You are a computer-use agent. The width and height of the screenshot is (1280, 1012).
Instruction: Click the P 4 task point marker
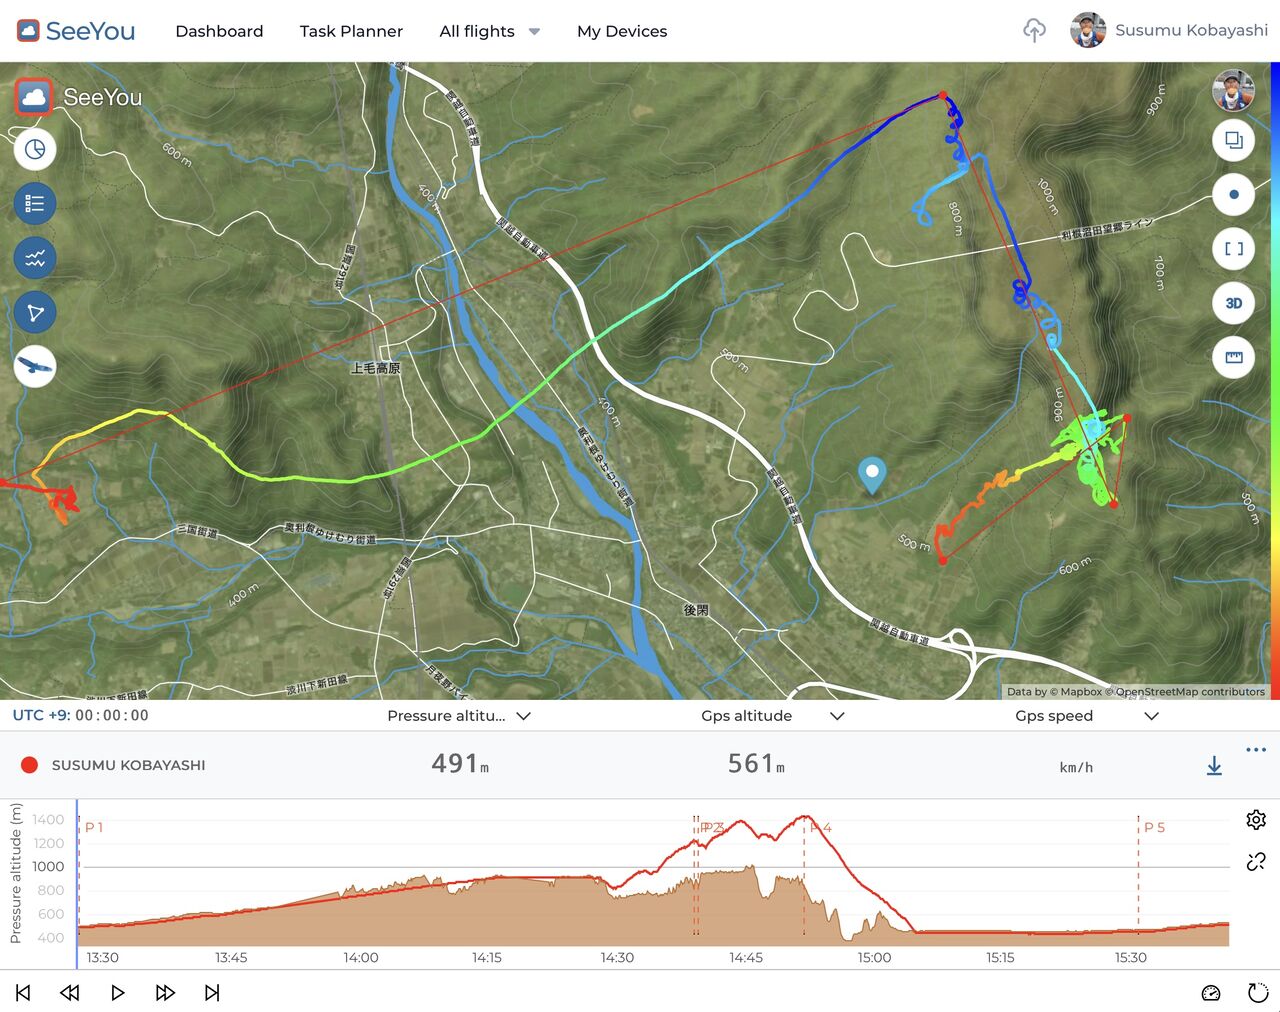click(821, 827)
